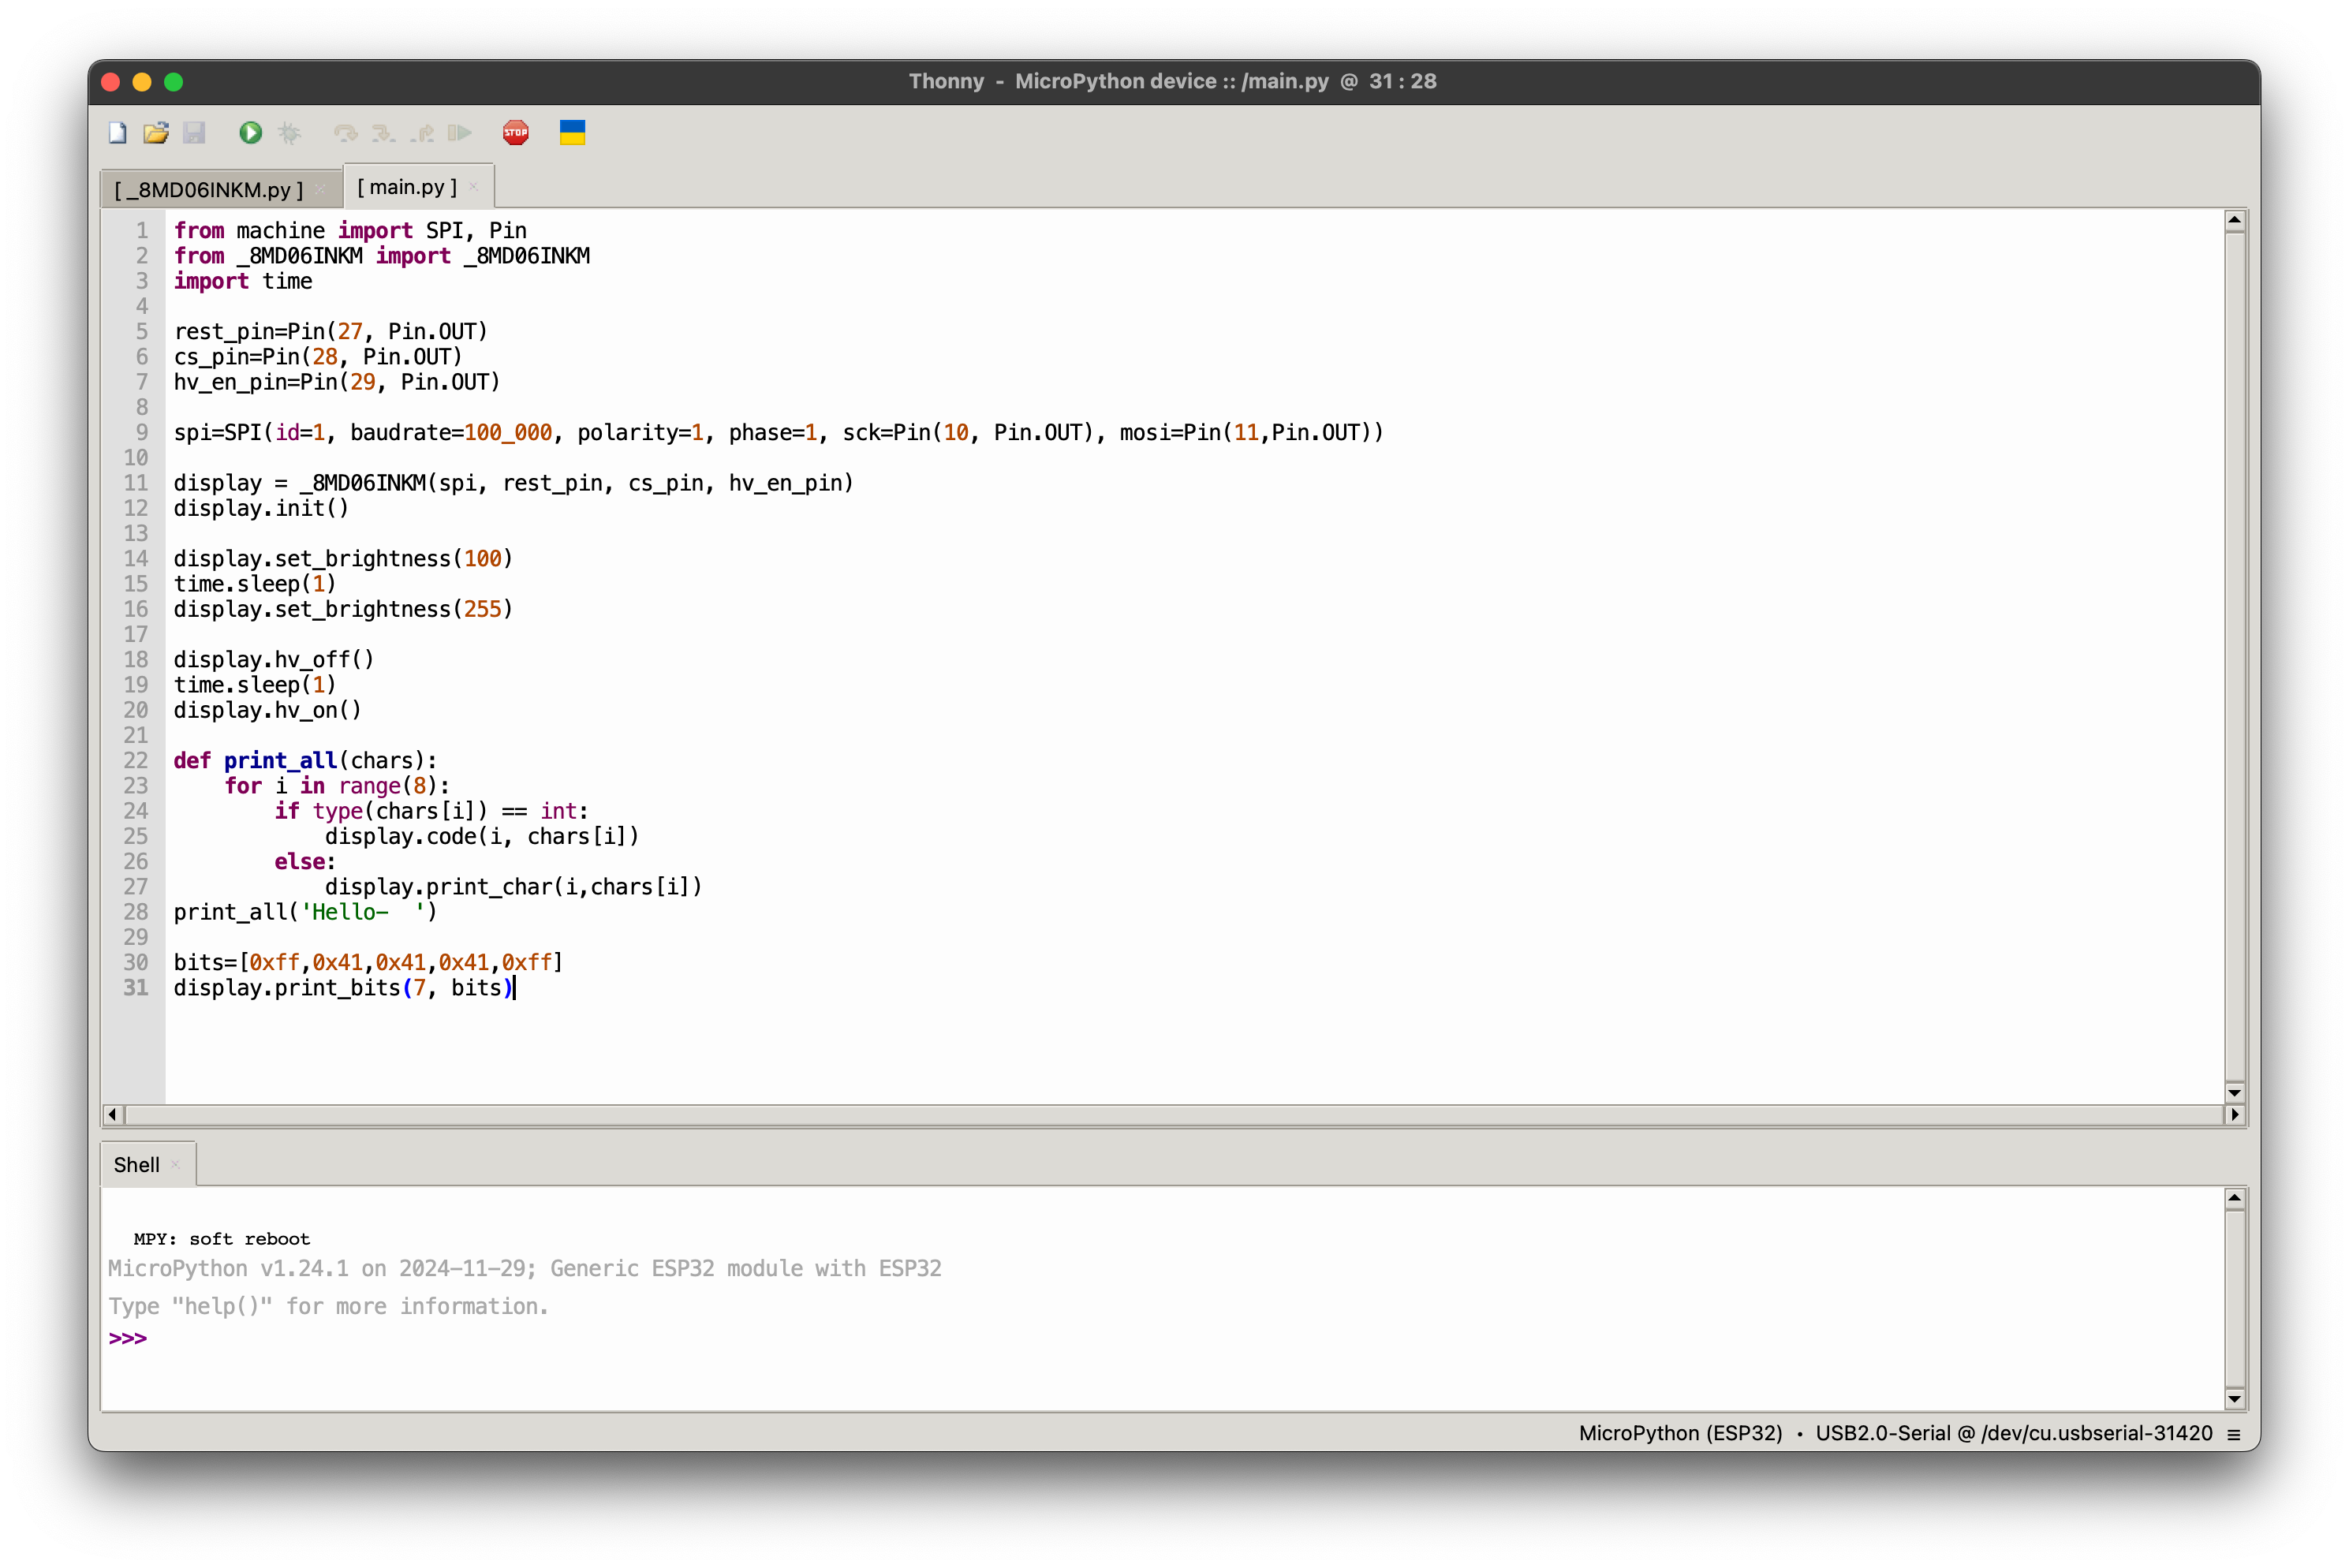Click the Step out icon
The image size is (2349, 1568).
click(422, 133)
